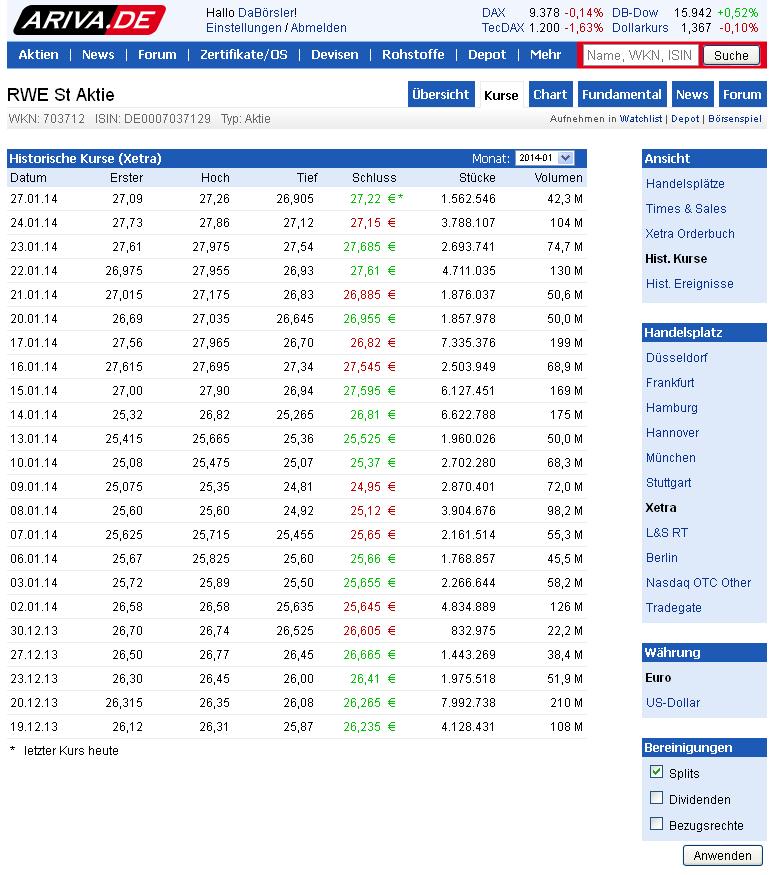Open the Times & Sales view
The image size is (771, 875).
click(685, 209)
